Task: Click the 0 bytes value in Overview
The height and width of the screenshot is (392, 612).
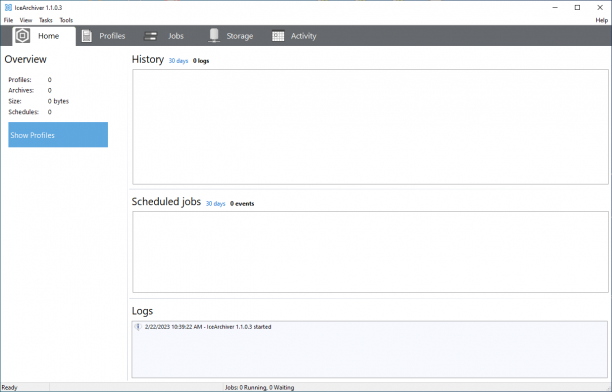Action: [x=58, y=101]
